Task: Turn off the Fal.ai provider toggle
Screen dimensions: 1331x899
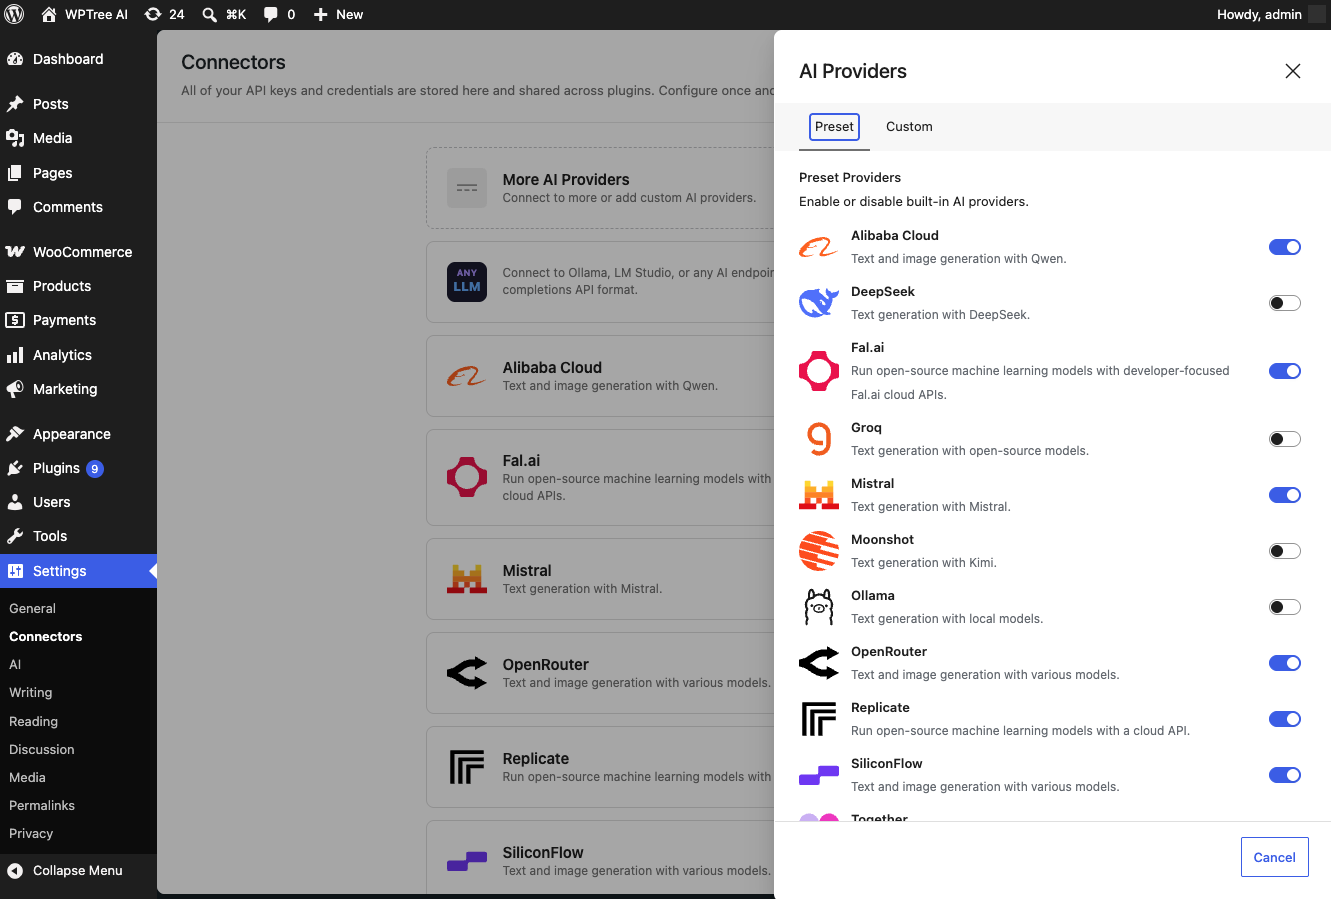Action: 1284,371
